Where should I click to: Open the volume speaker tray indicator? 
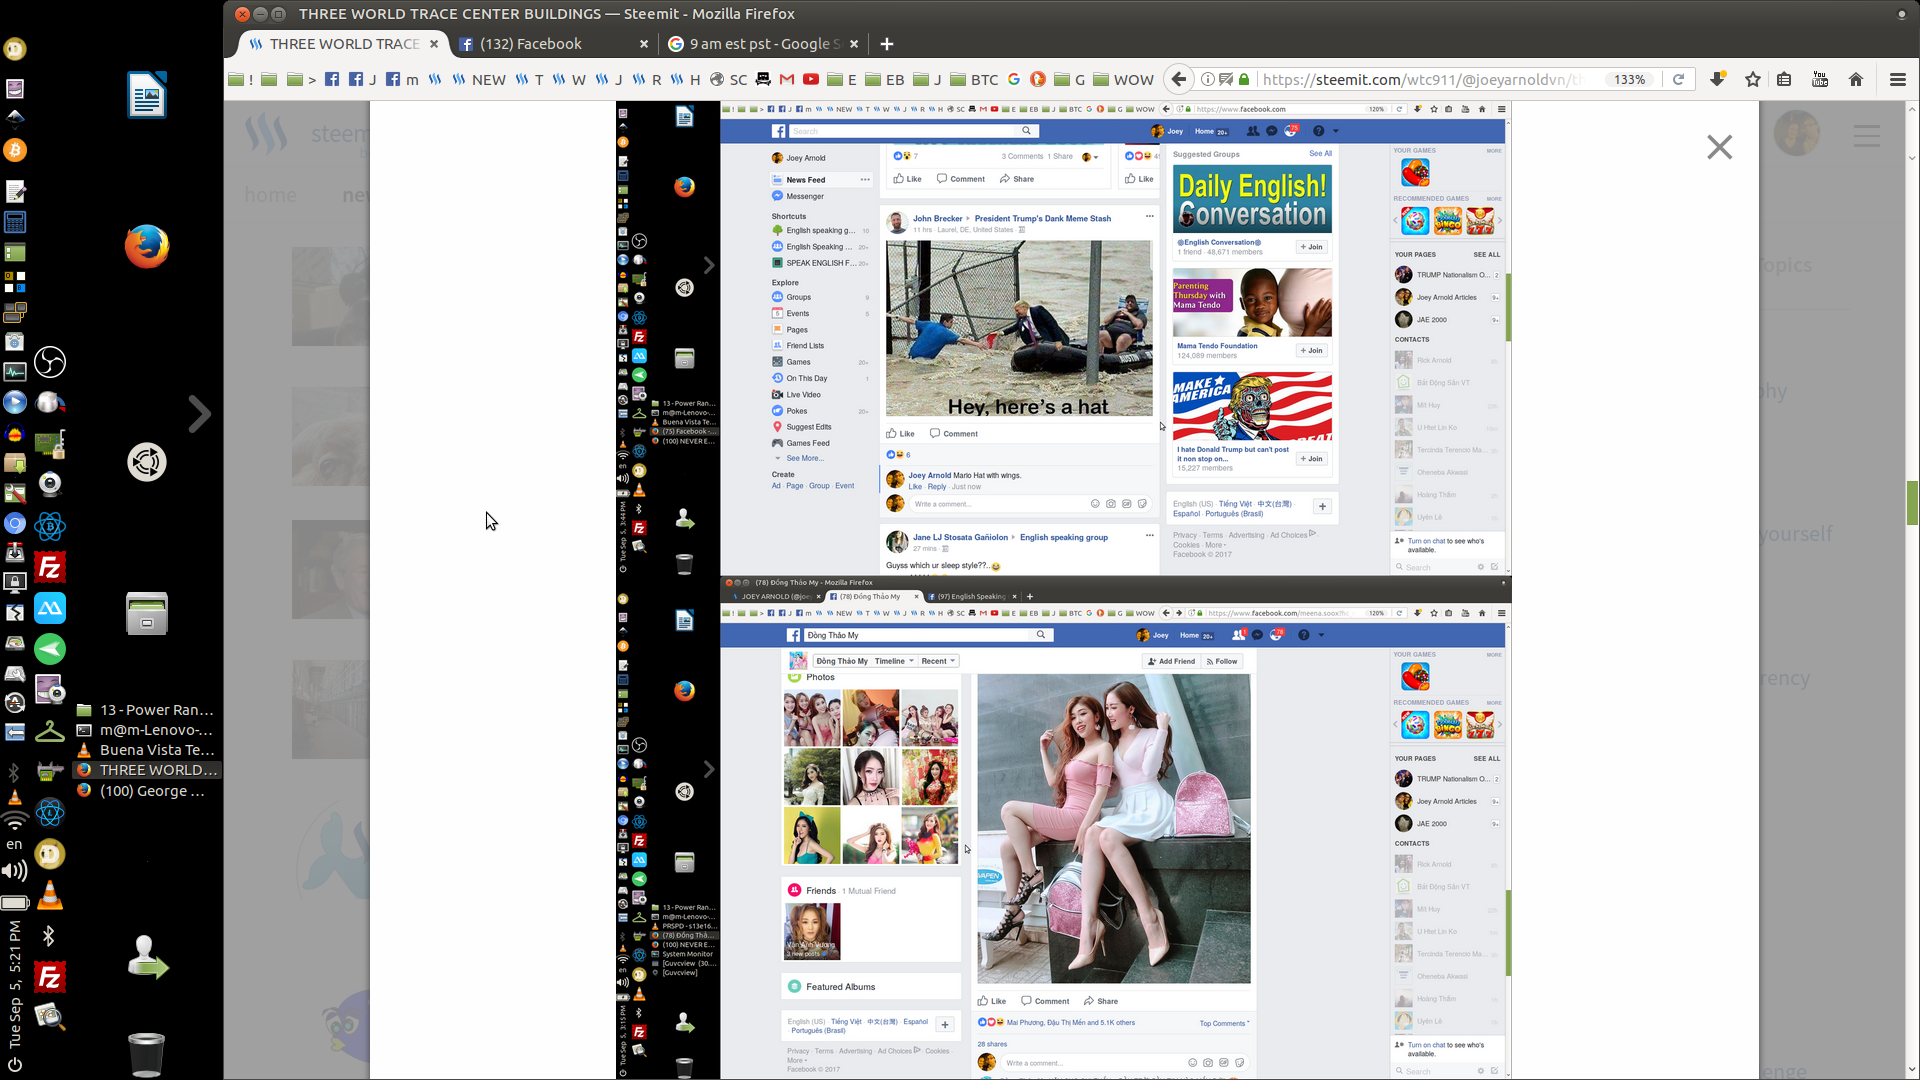[x=15, y=871]
